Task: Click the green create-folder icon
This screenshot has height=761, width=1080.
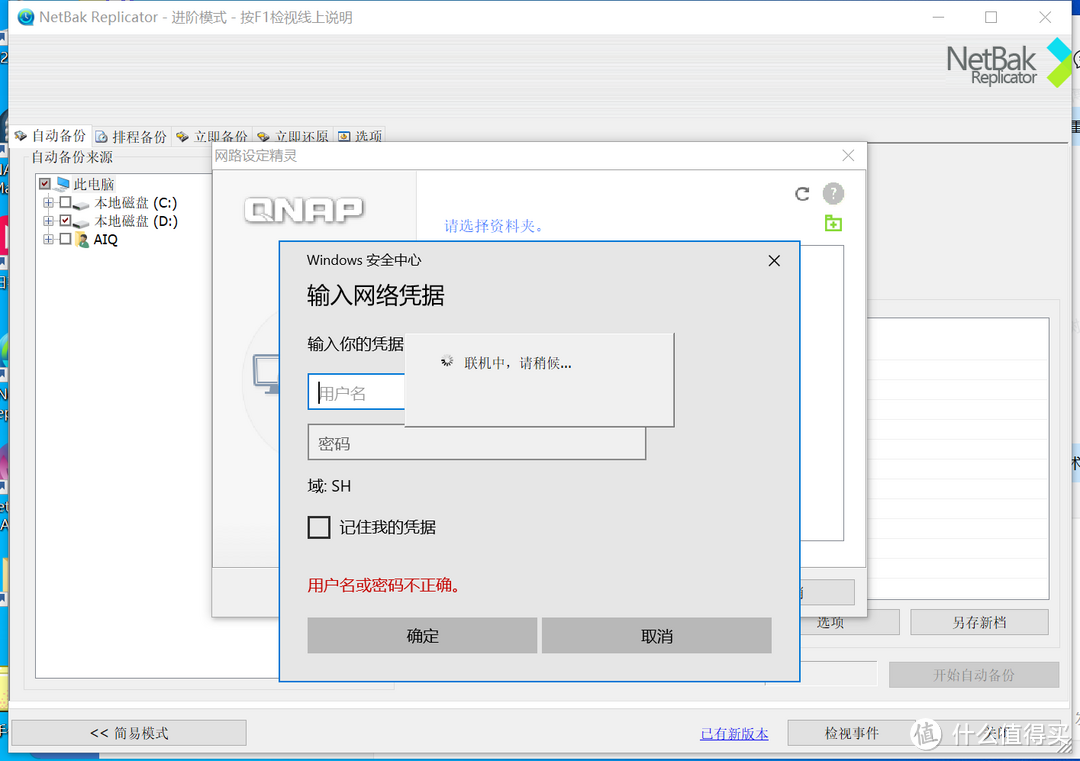Action: coord(833,223)
